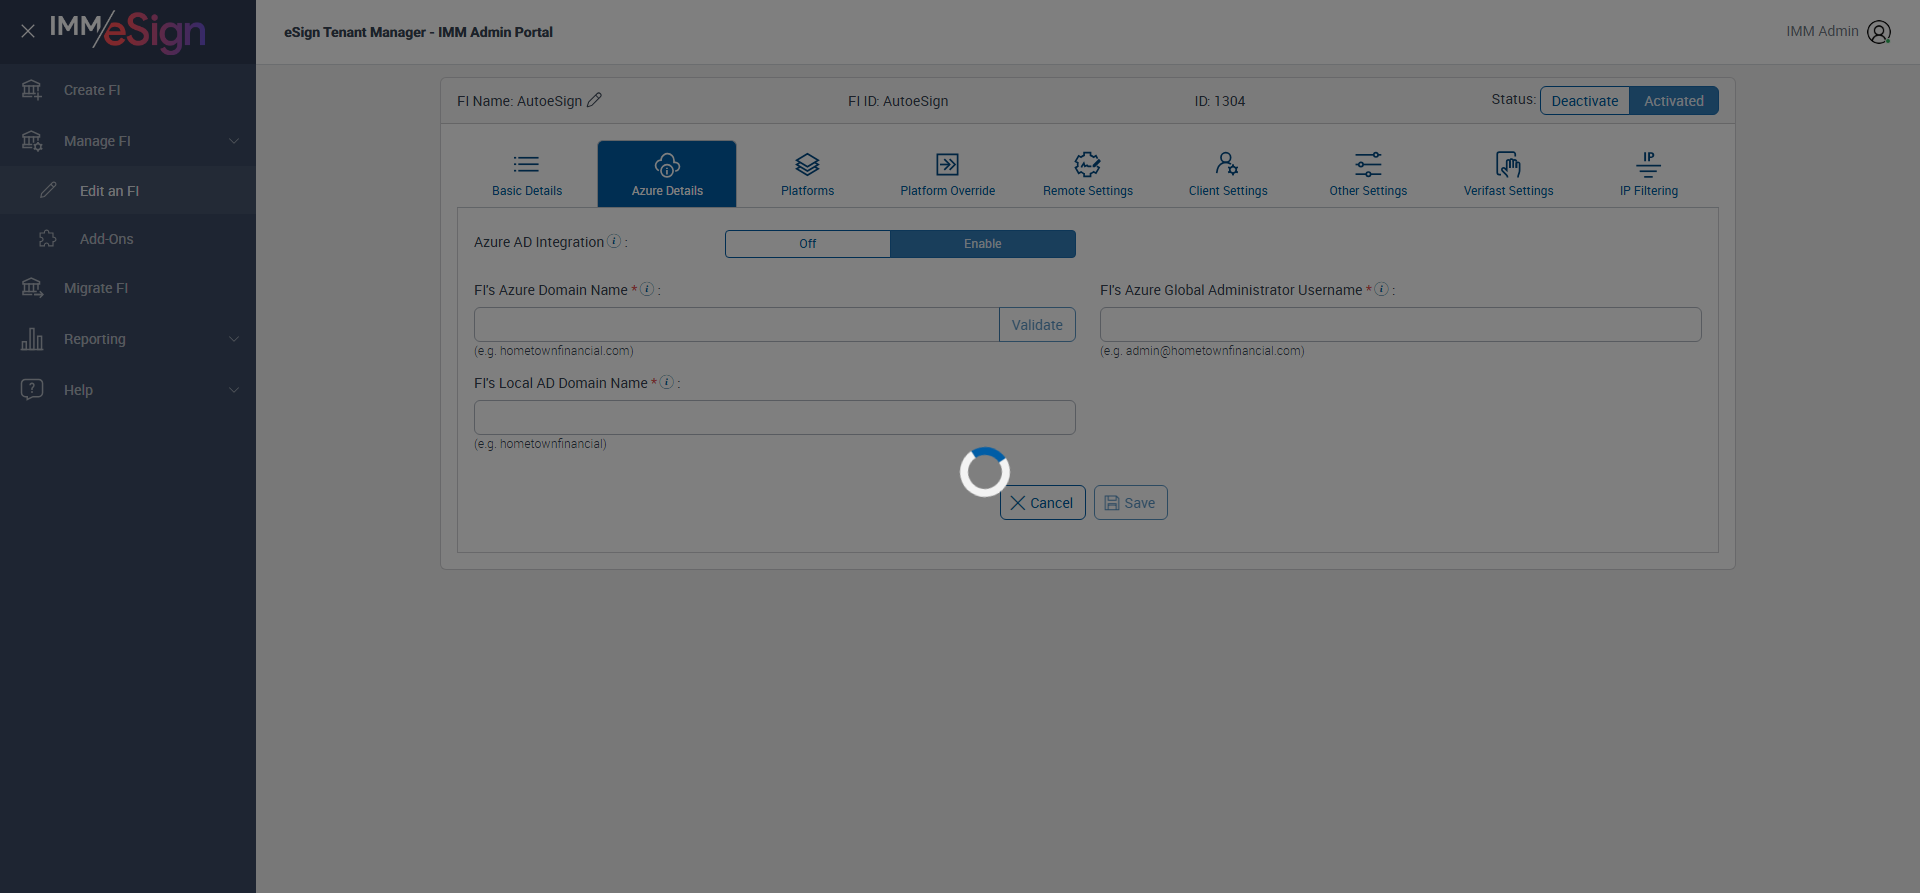Click the 'FI Name: AutoeSign' text
The height and width of the screenshot is (893, 1920).
click(x=519, y=101)
